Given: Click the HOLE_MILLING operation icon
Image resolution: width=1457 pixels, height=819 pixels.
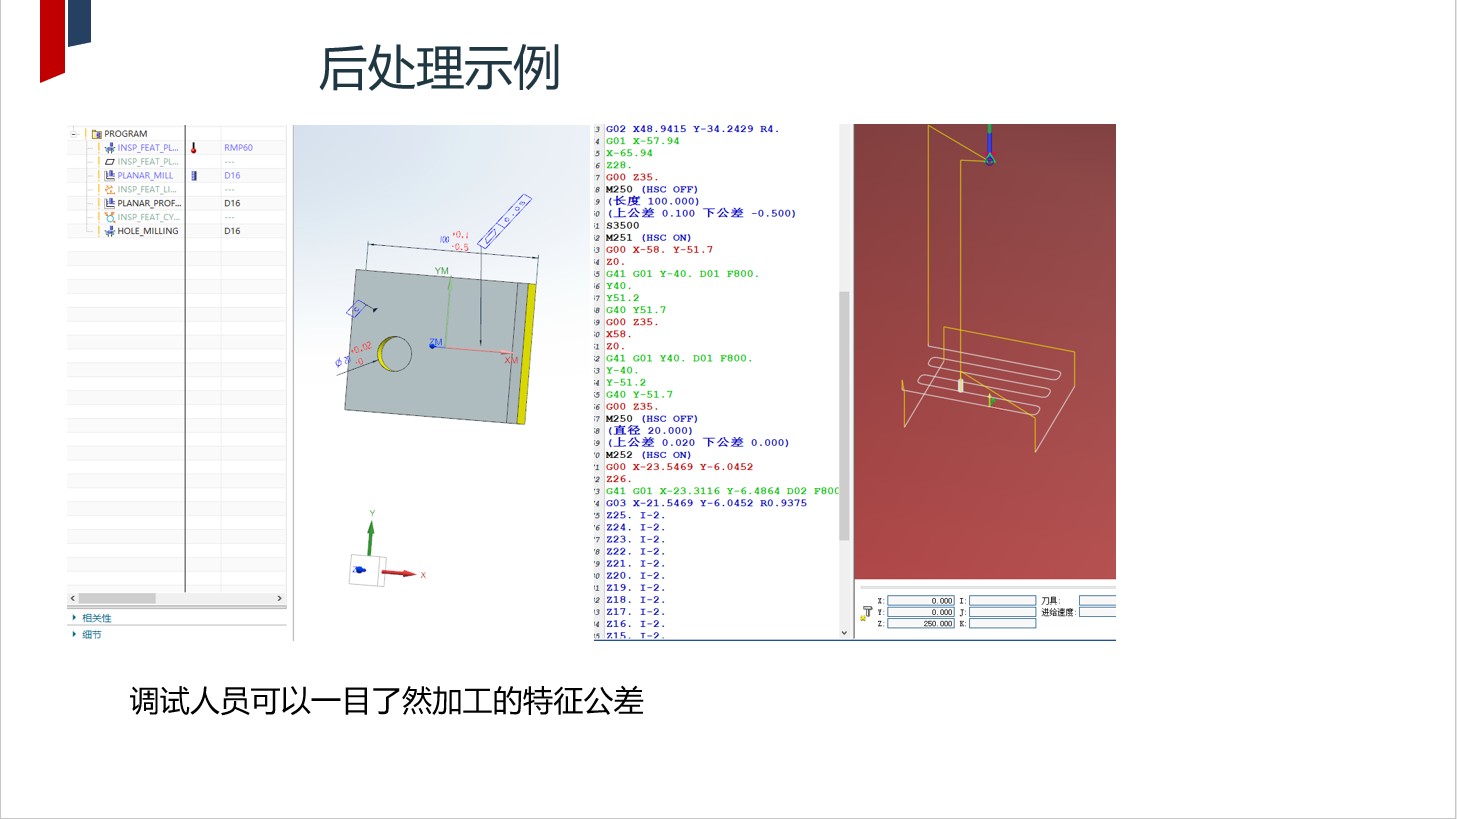Looking at the screenshot, I should tap(110, 231).
